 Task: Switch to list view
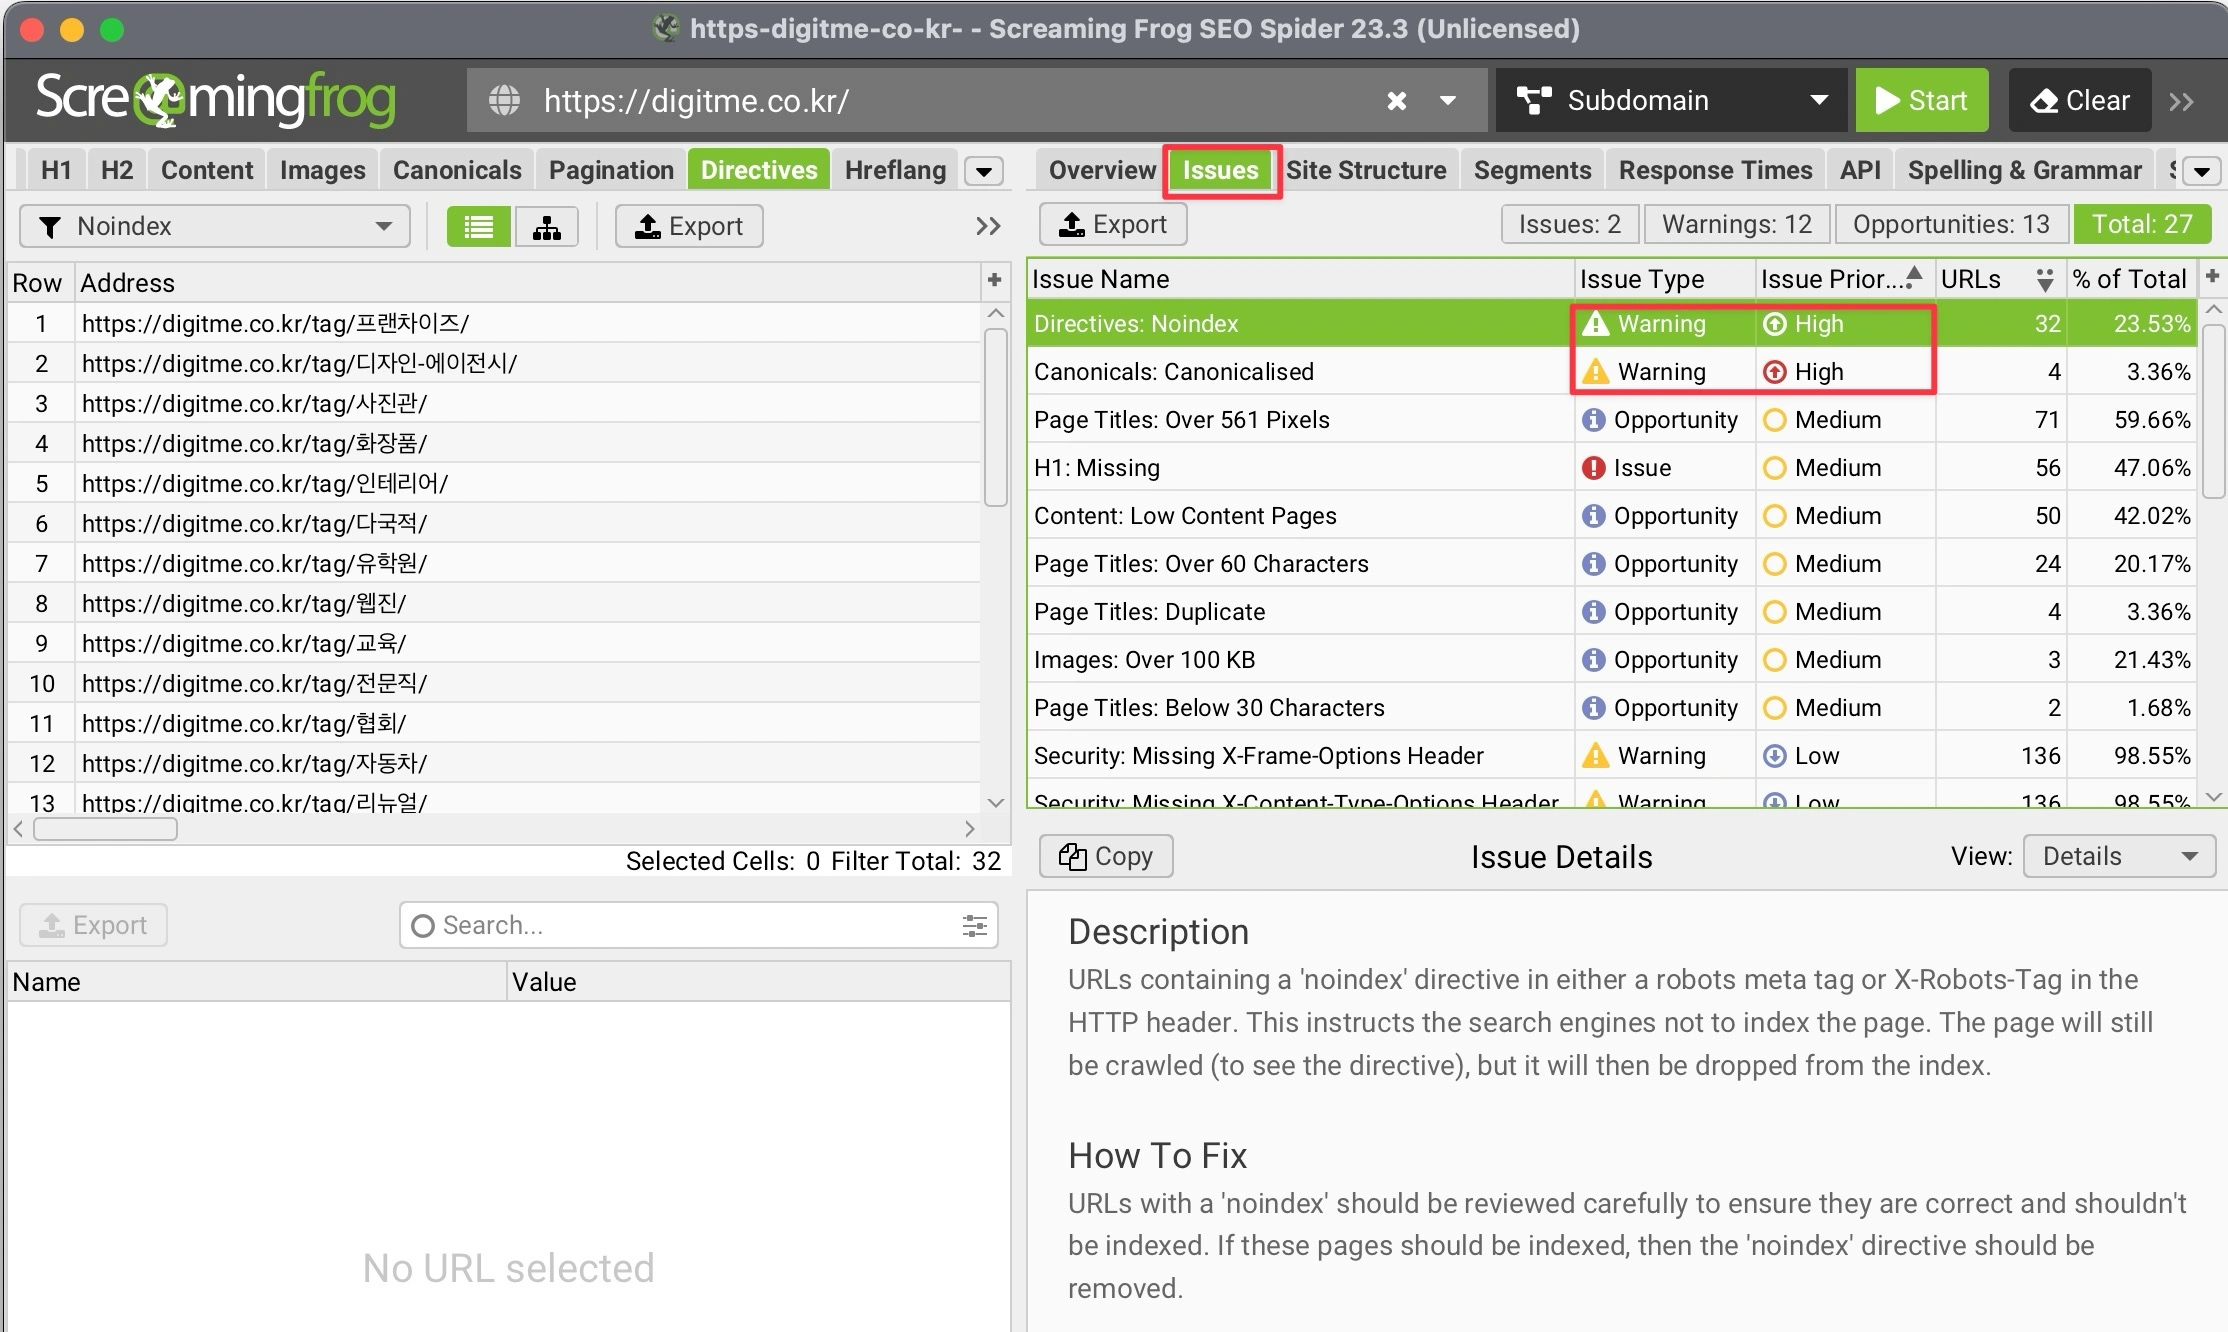point(479,227)
